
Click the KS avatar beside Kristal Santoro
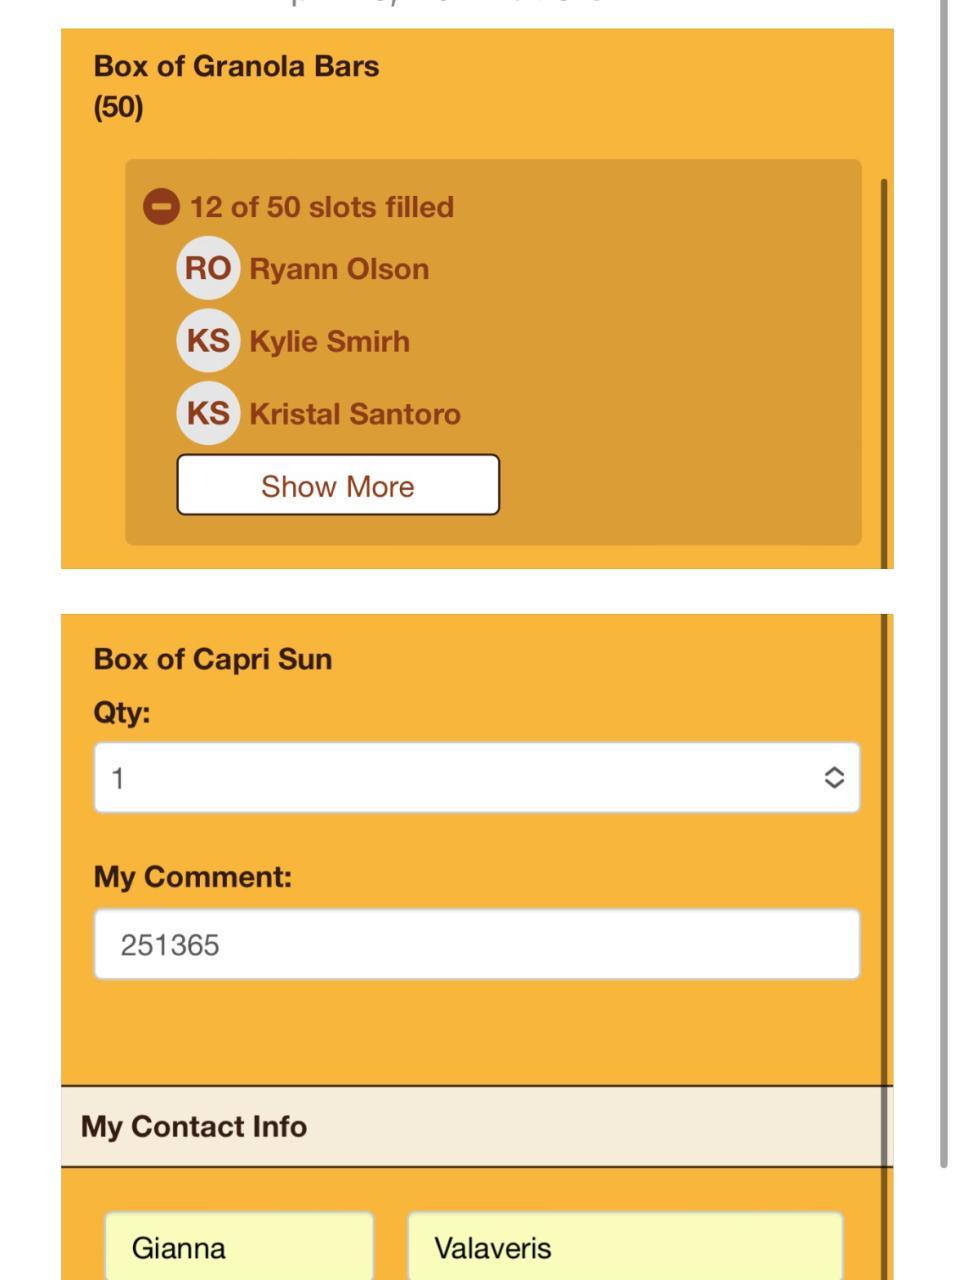(208, 413)
